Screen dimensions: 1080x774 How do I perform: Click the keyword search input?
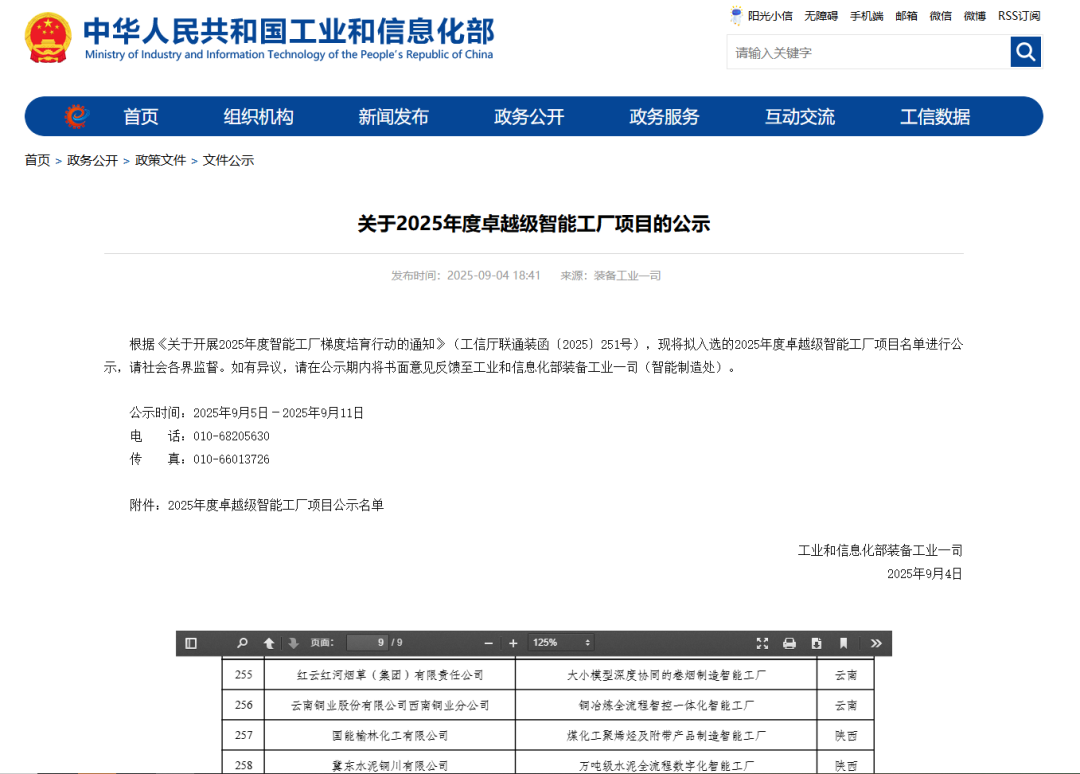[868, 52]
